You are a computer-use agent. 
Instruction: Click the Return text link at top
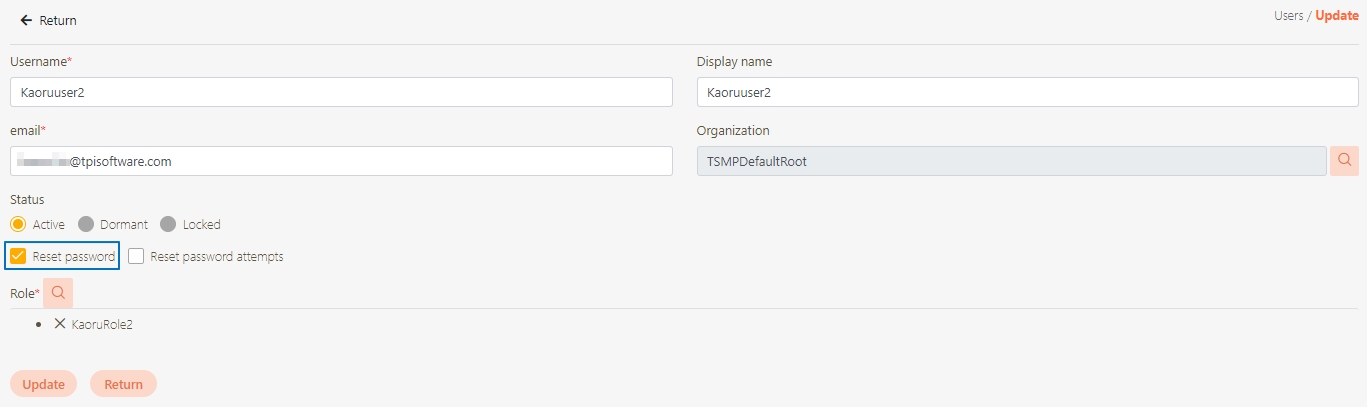58,20
